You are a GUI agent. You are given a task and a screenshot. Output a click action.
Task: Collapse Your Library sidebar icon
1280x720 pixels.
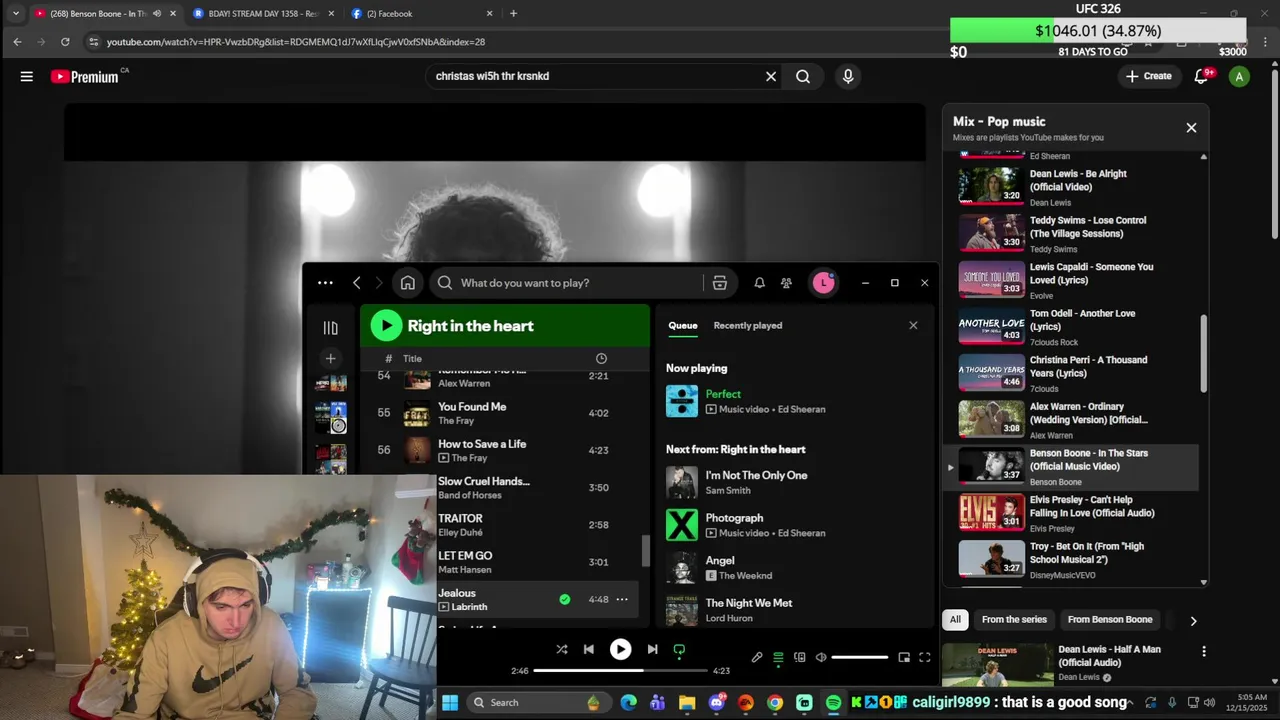point(330,328)
